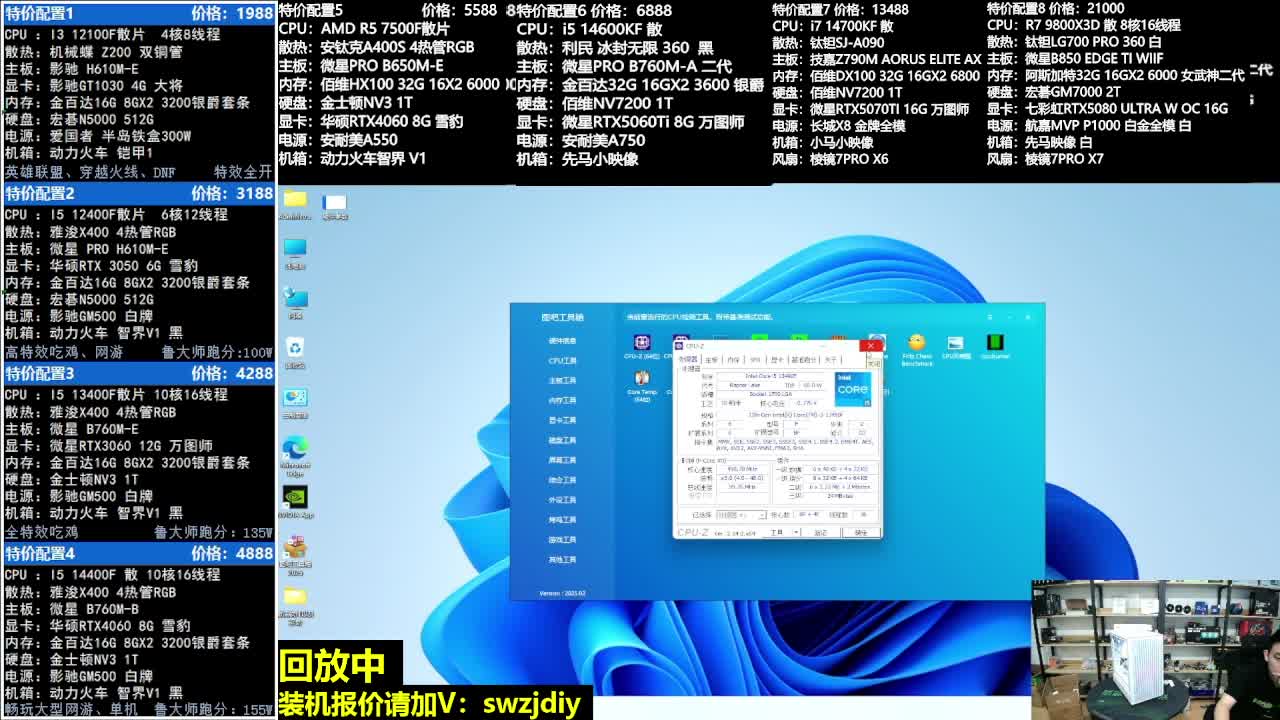This screenshot has height=720, width=1280.
Task: Select 屏幕工具 in toolbox sidebar
Action: [562, 460]
